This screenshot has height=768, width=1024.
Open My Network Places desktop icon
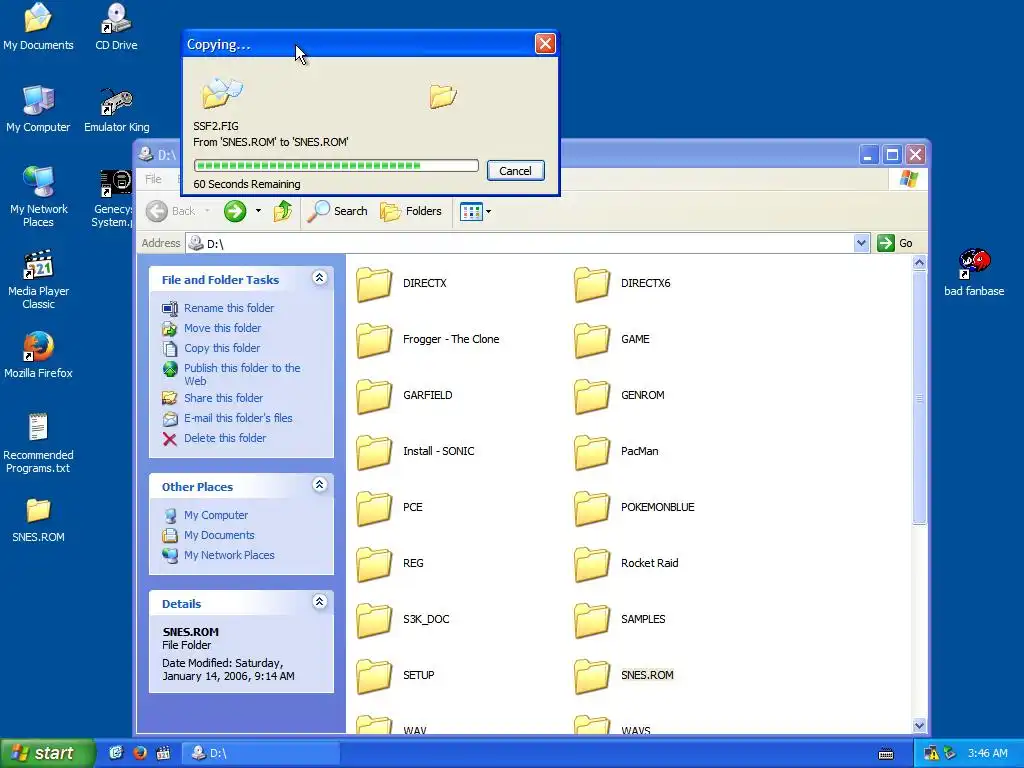pyautogui.click(x=38, y=197)
